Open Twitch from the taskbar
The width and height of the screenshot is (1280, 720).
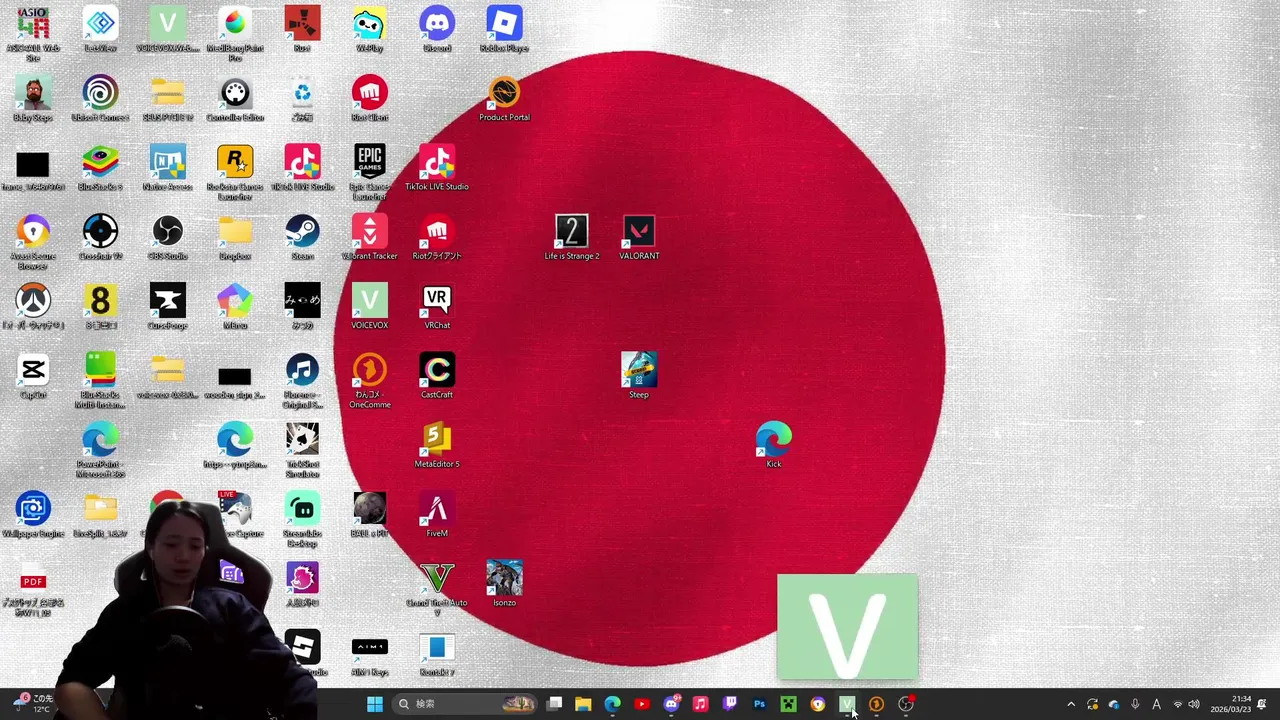coord(730,704)
